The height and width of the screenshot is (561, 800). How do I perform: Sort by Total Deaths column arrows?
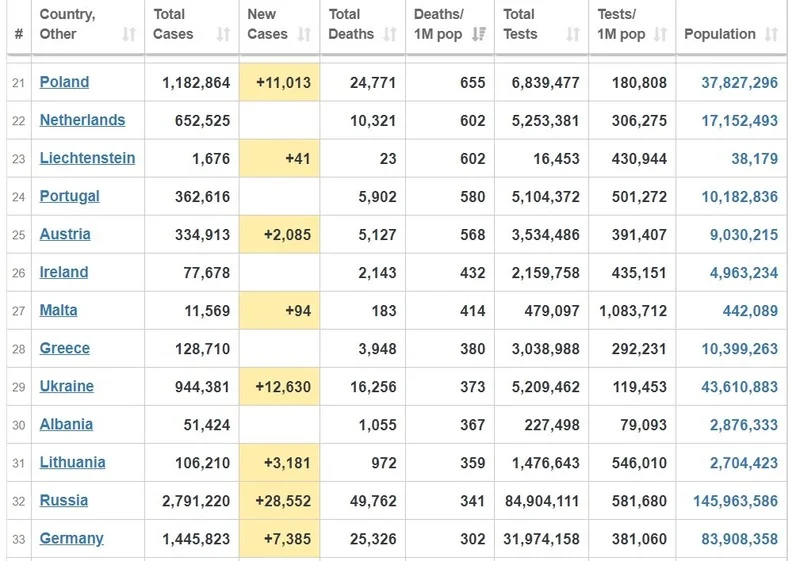390,34
